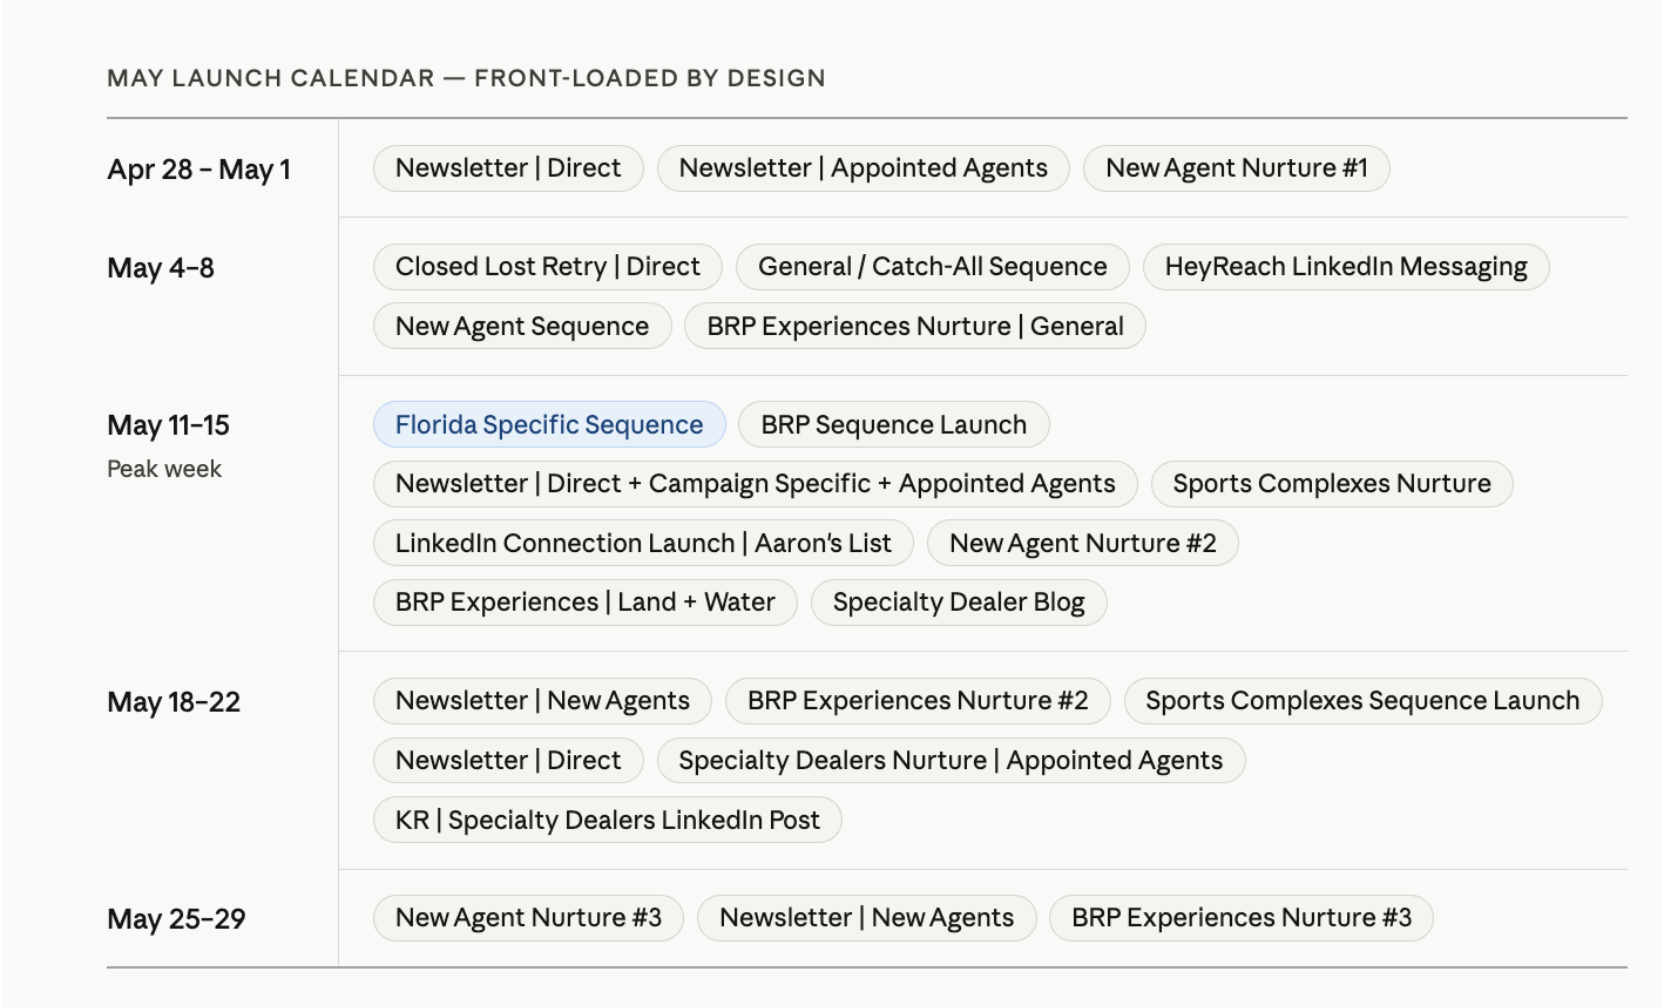This screenshot has height=1008, width=1662.
Task: Open the Specialty Dealer Blog pill
Action: [958, 602]
